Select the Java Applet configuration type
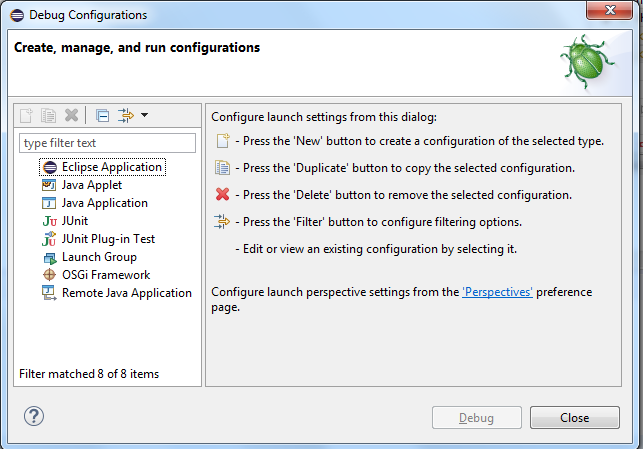This screenshot has width=643, height=449. point(91,185)
